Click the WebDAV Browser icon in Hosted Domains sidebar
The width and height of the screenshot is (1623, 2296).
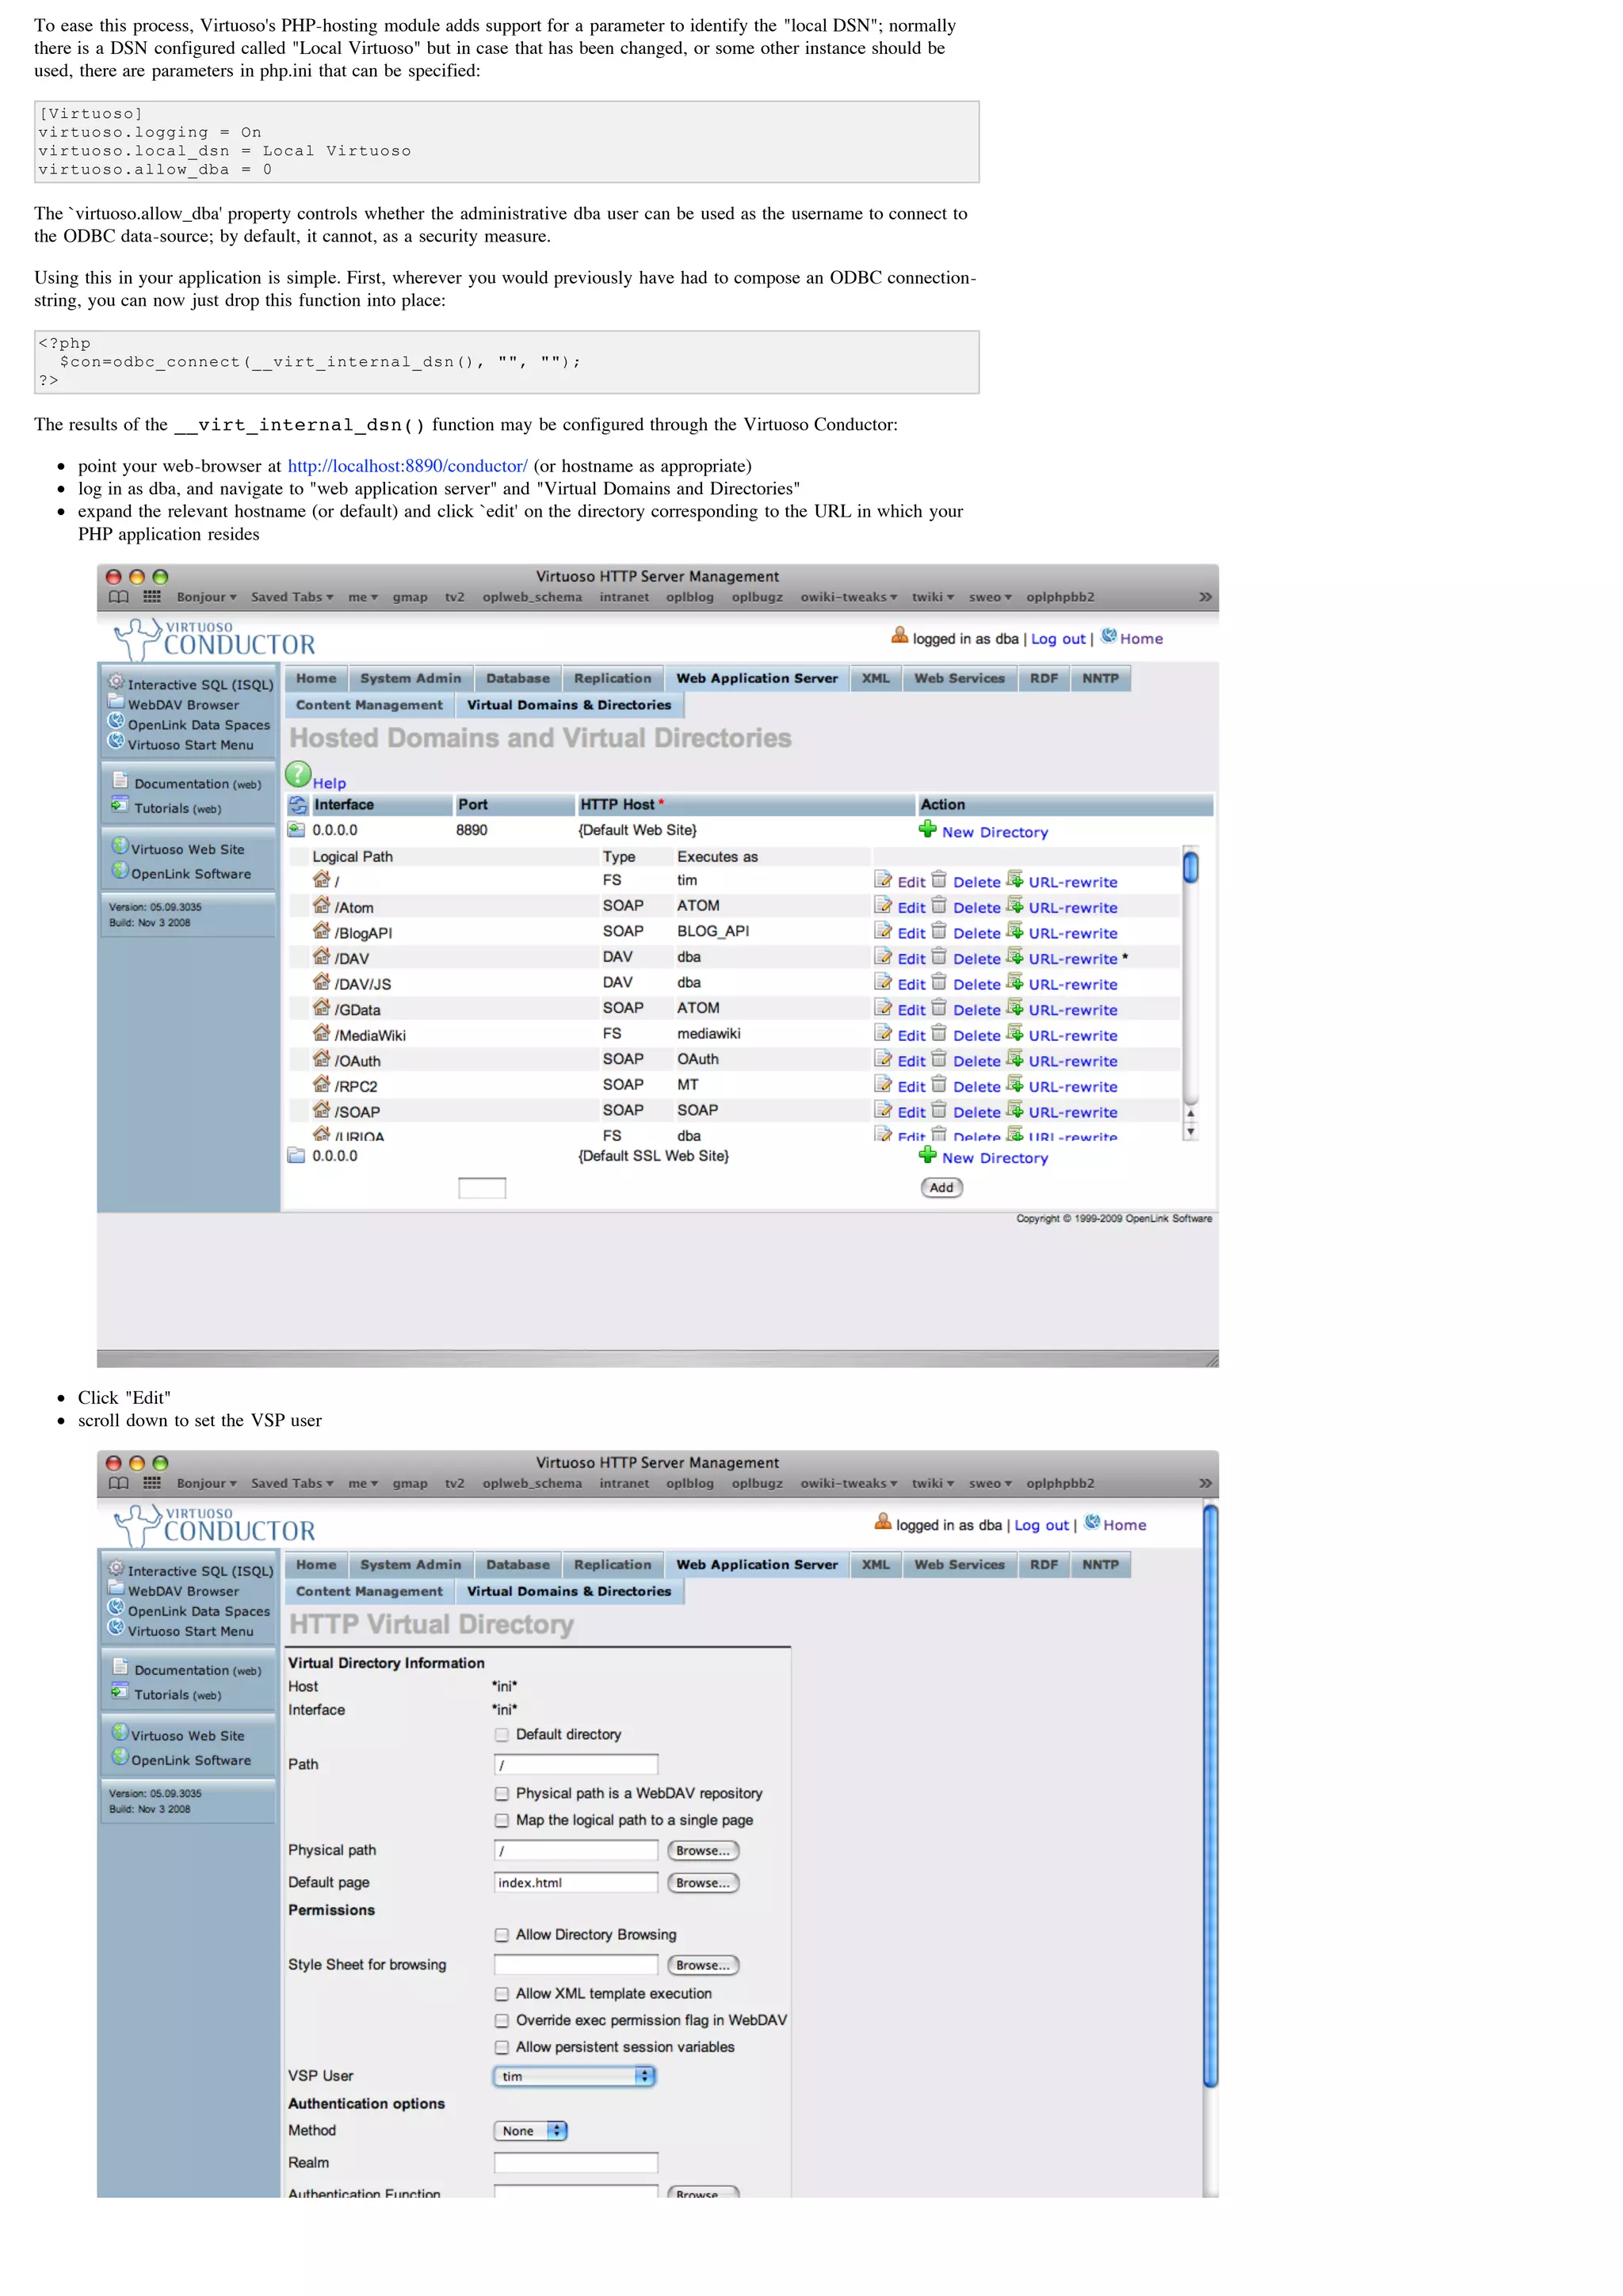[x=116, y=701]
